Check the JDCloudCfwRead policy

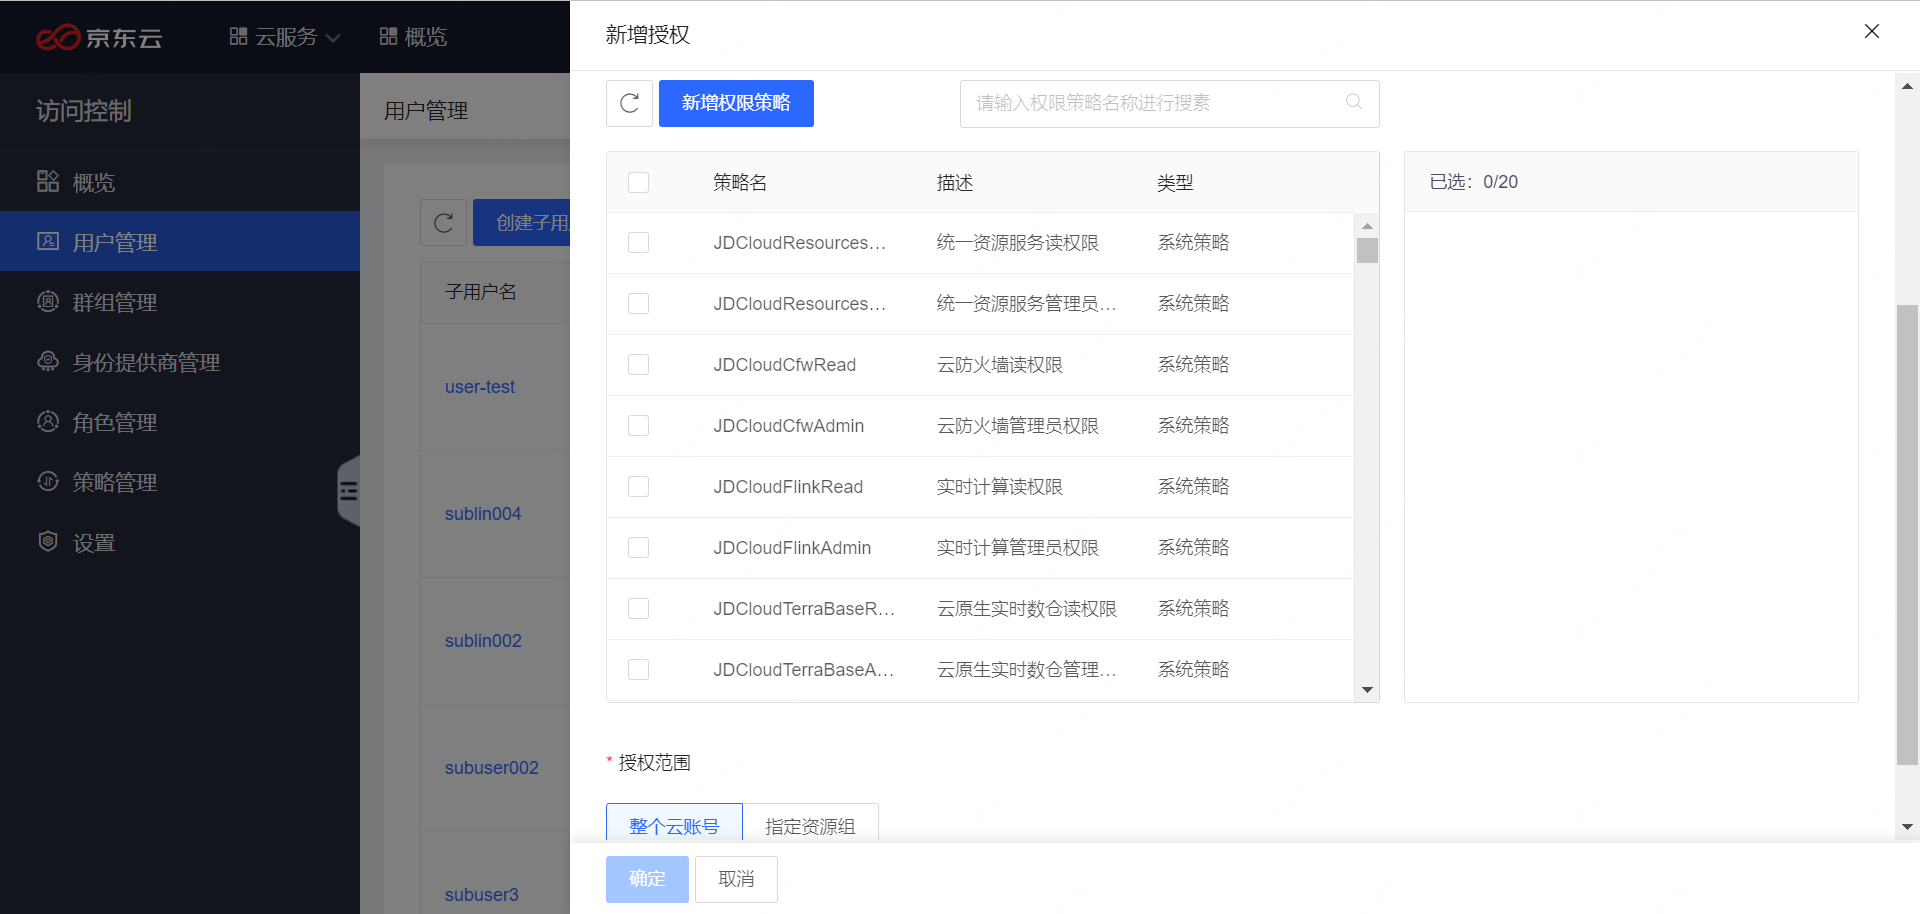[x=638, y=365]
